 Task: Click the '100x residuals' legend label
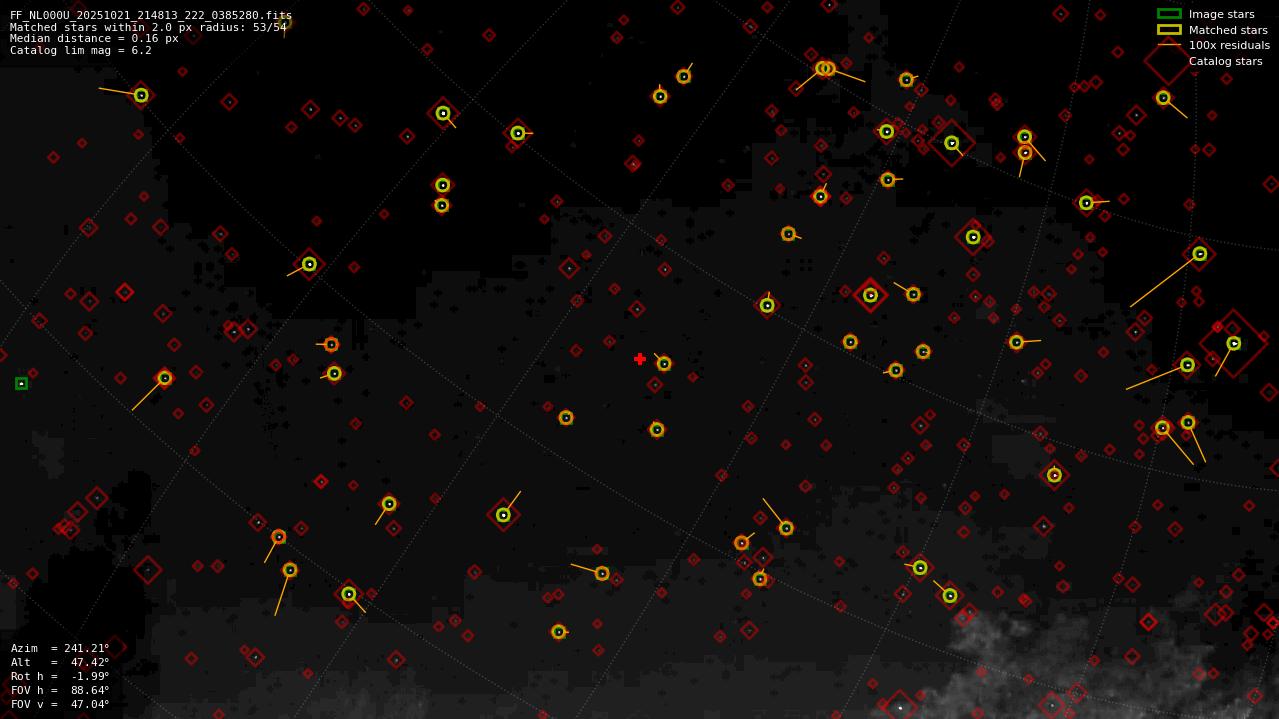[1229, 45]
